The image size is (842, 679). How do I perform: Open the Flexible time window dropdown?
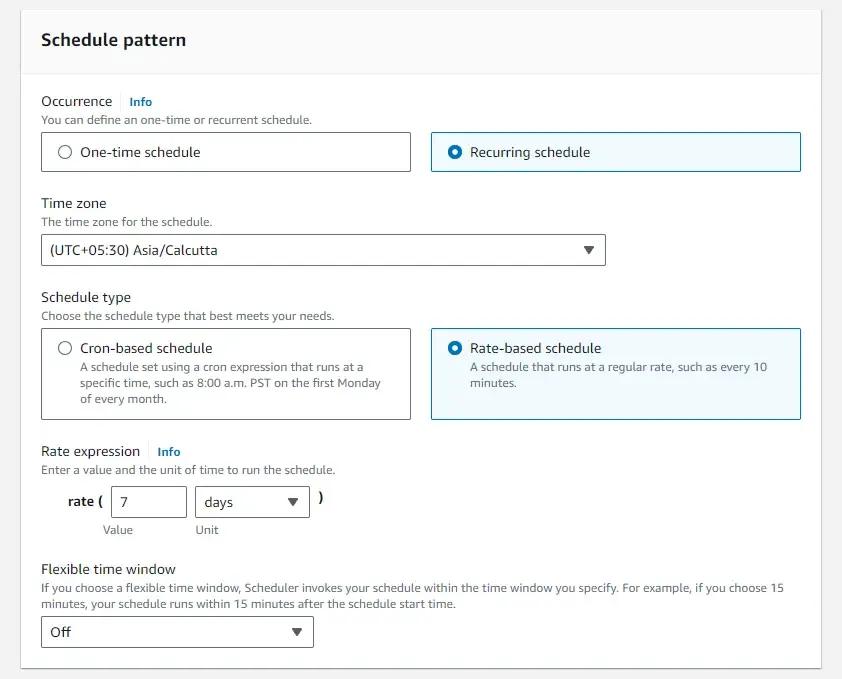tap(177, 632)
